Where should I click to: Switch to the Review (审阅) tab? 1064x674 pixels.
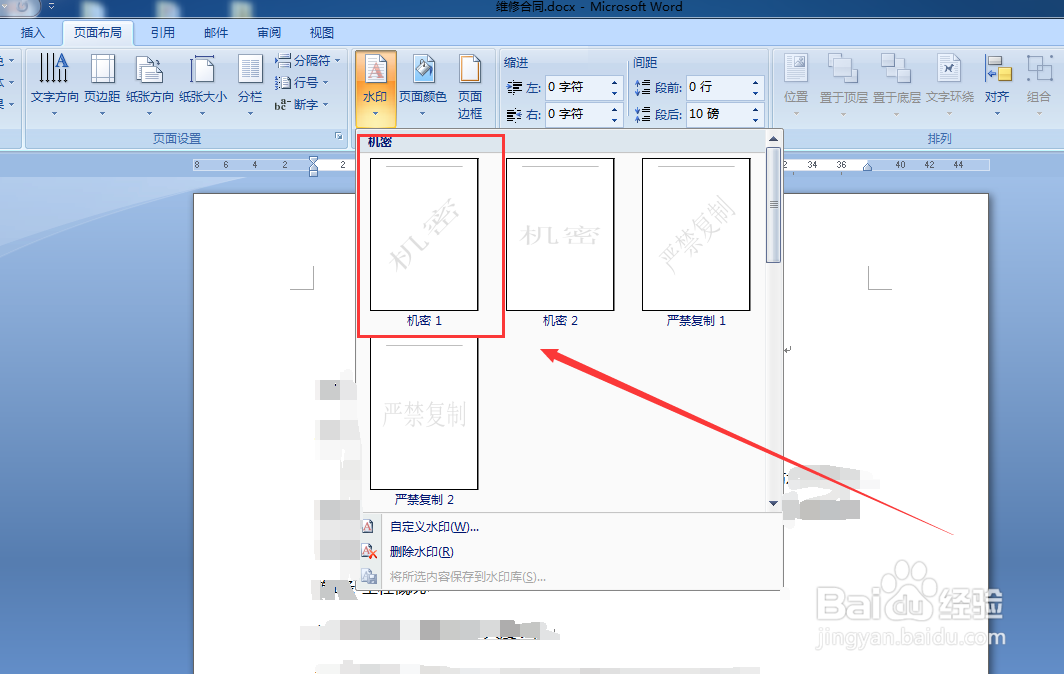click(x=269, y=33)
